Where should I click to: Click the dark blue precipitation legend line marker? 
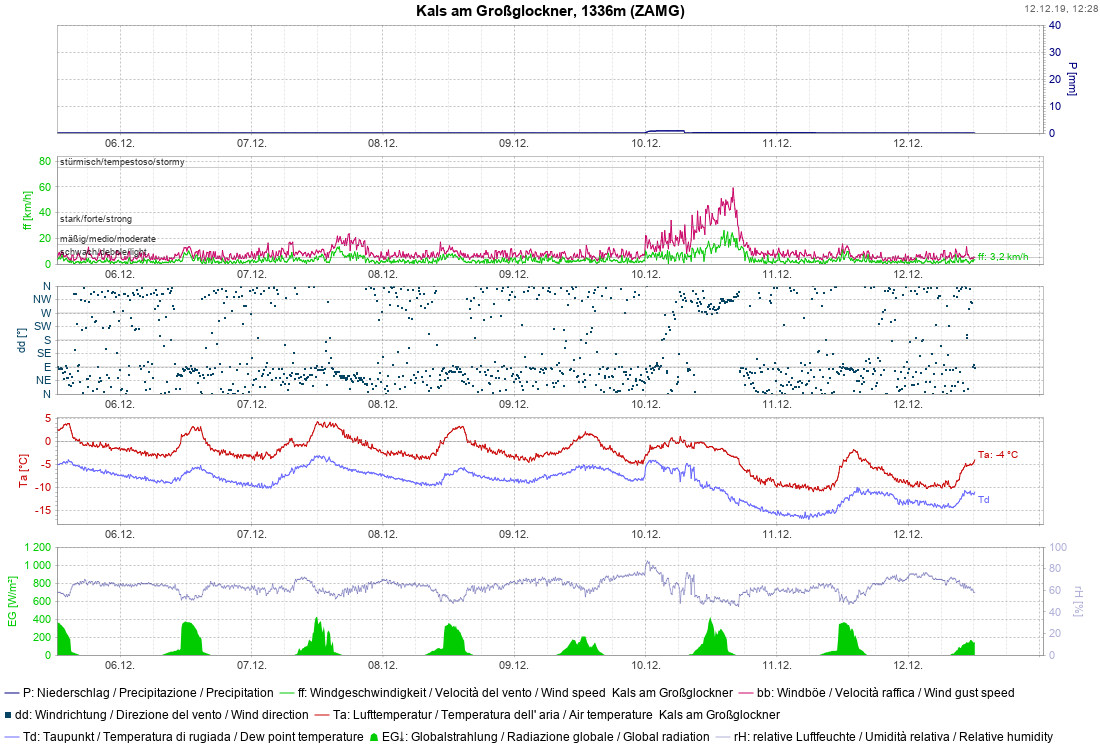click(x=12, y=692)
